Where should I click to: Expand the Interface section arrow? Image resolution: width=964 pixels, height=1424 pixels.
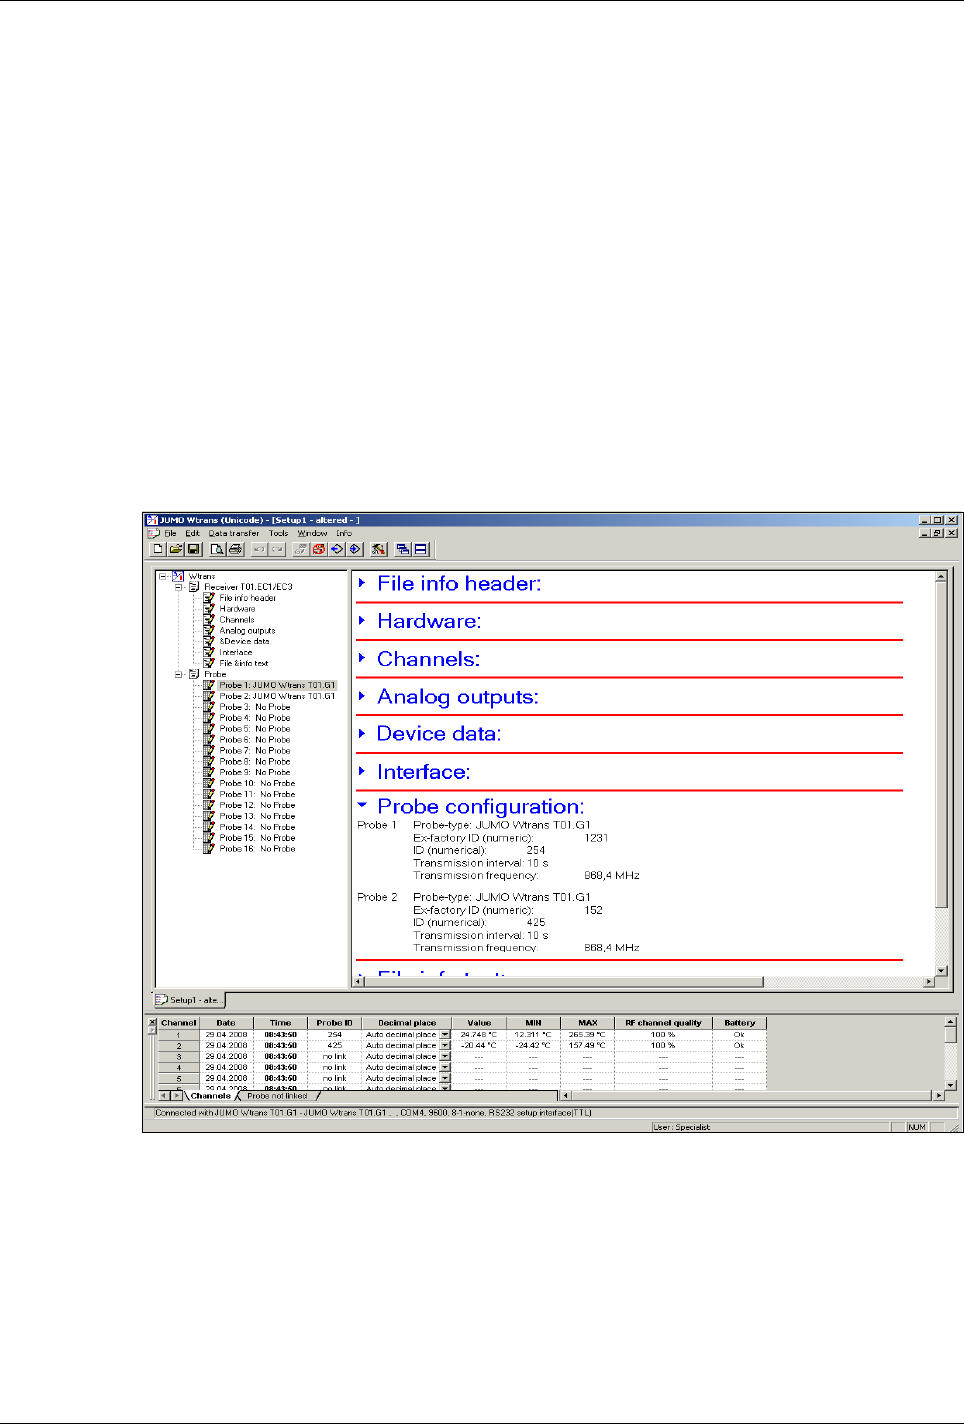[362, 771]
